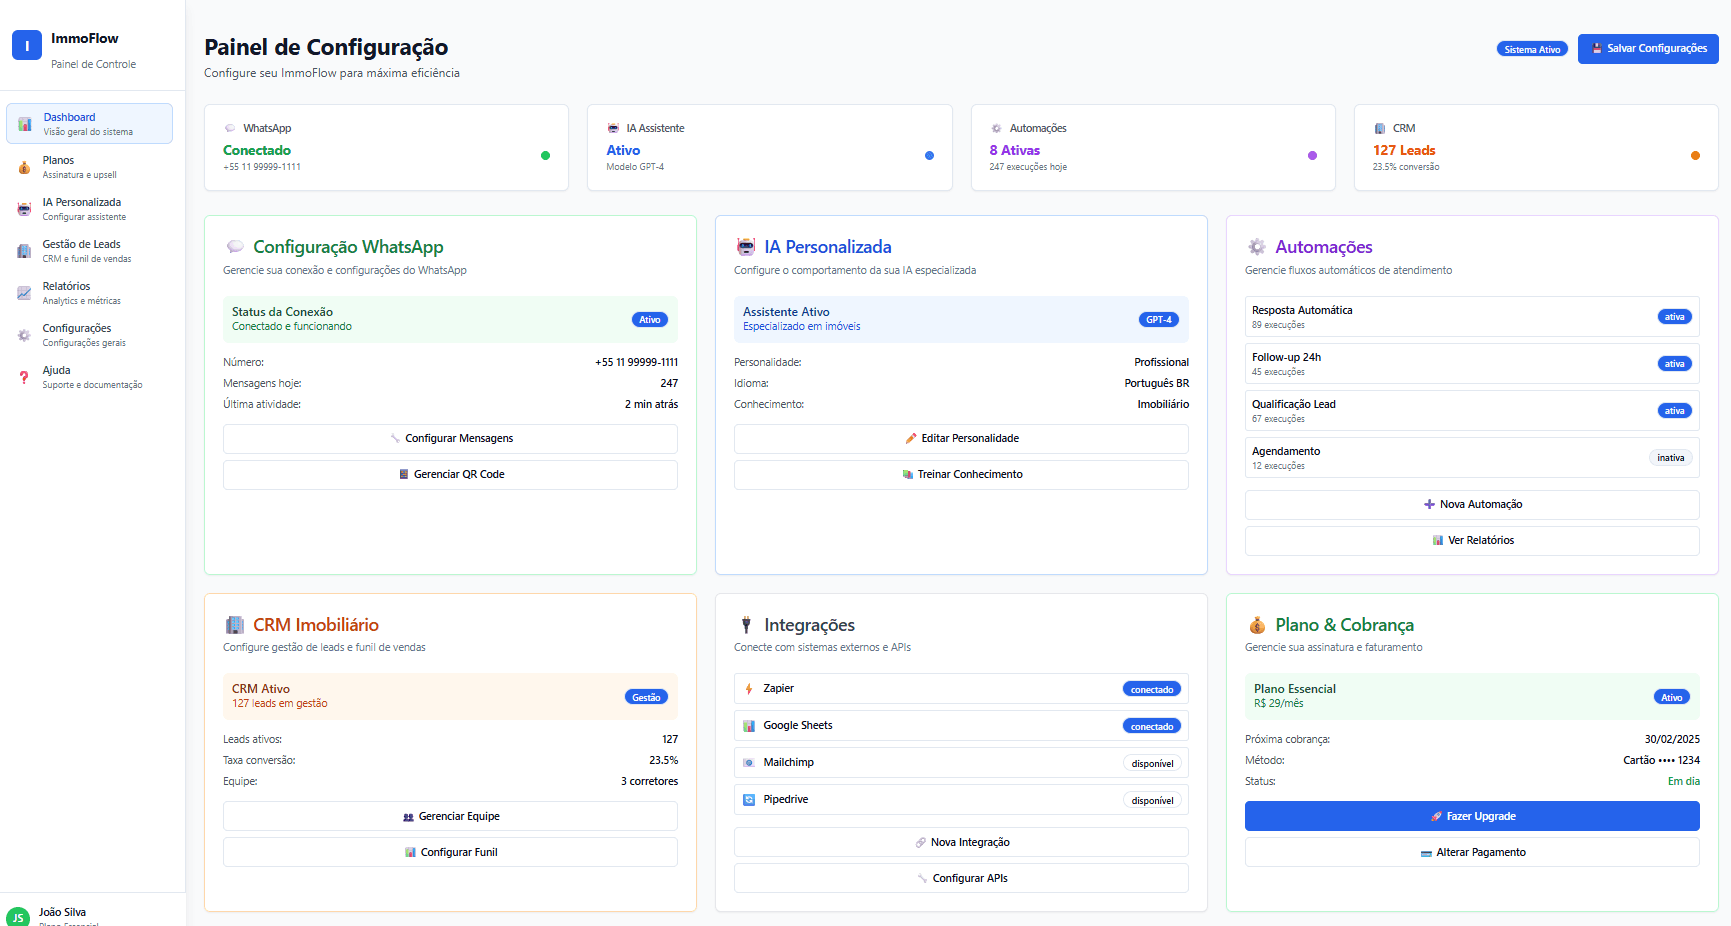Viewport: 1731px width, 926px height.
Task: Click the ImmoFlow logo icon
Action: (26, 44)
